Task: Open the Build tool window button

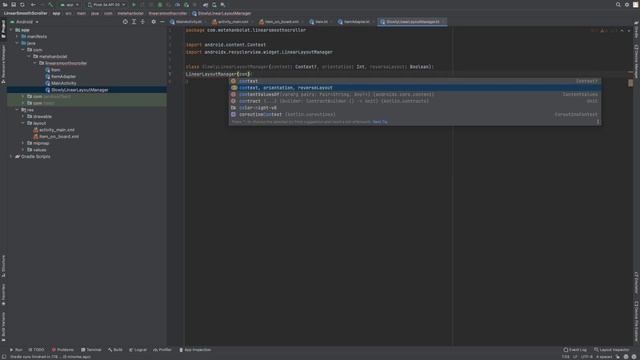Action: coord(115,350)
